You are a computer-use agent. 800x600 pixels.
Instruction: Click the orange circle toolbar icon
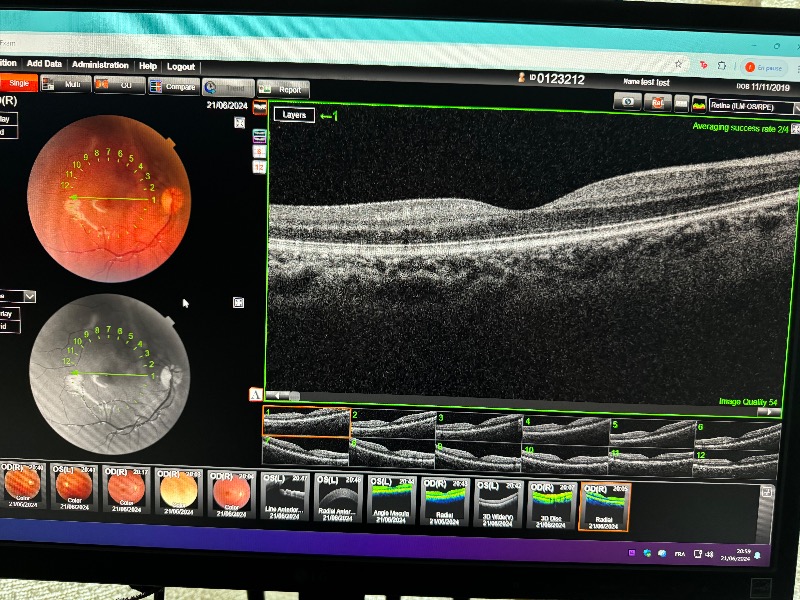[658, 103]
